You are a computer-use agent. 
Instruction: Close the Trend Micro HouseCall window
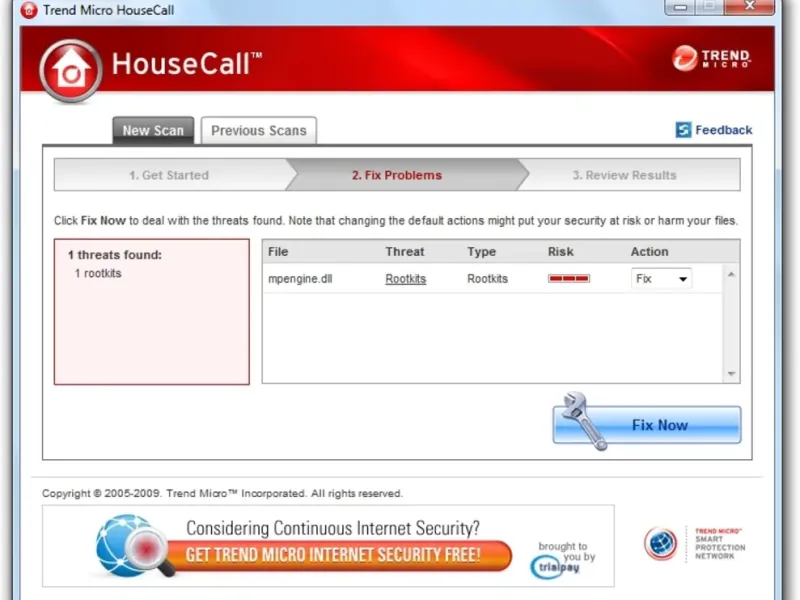[x=749, y=6]
